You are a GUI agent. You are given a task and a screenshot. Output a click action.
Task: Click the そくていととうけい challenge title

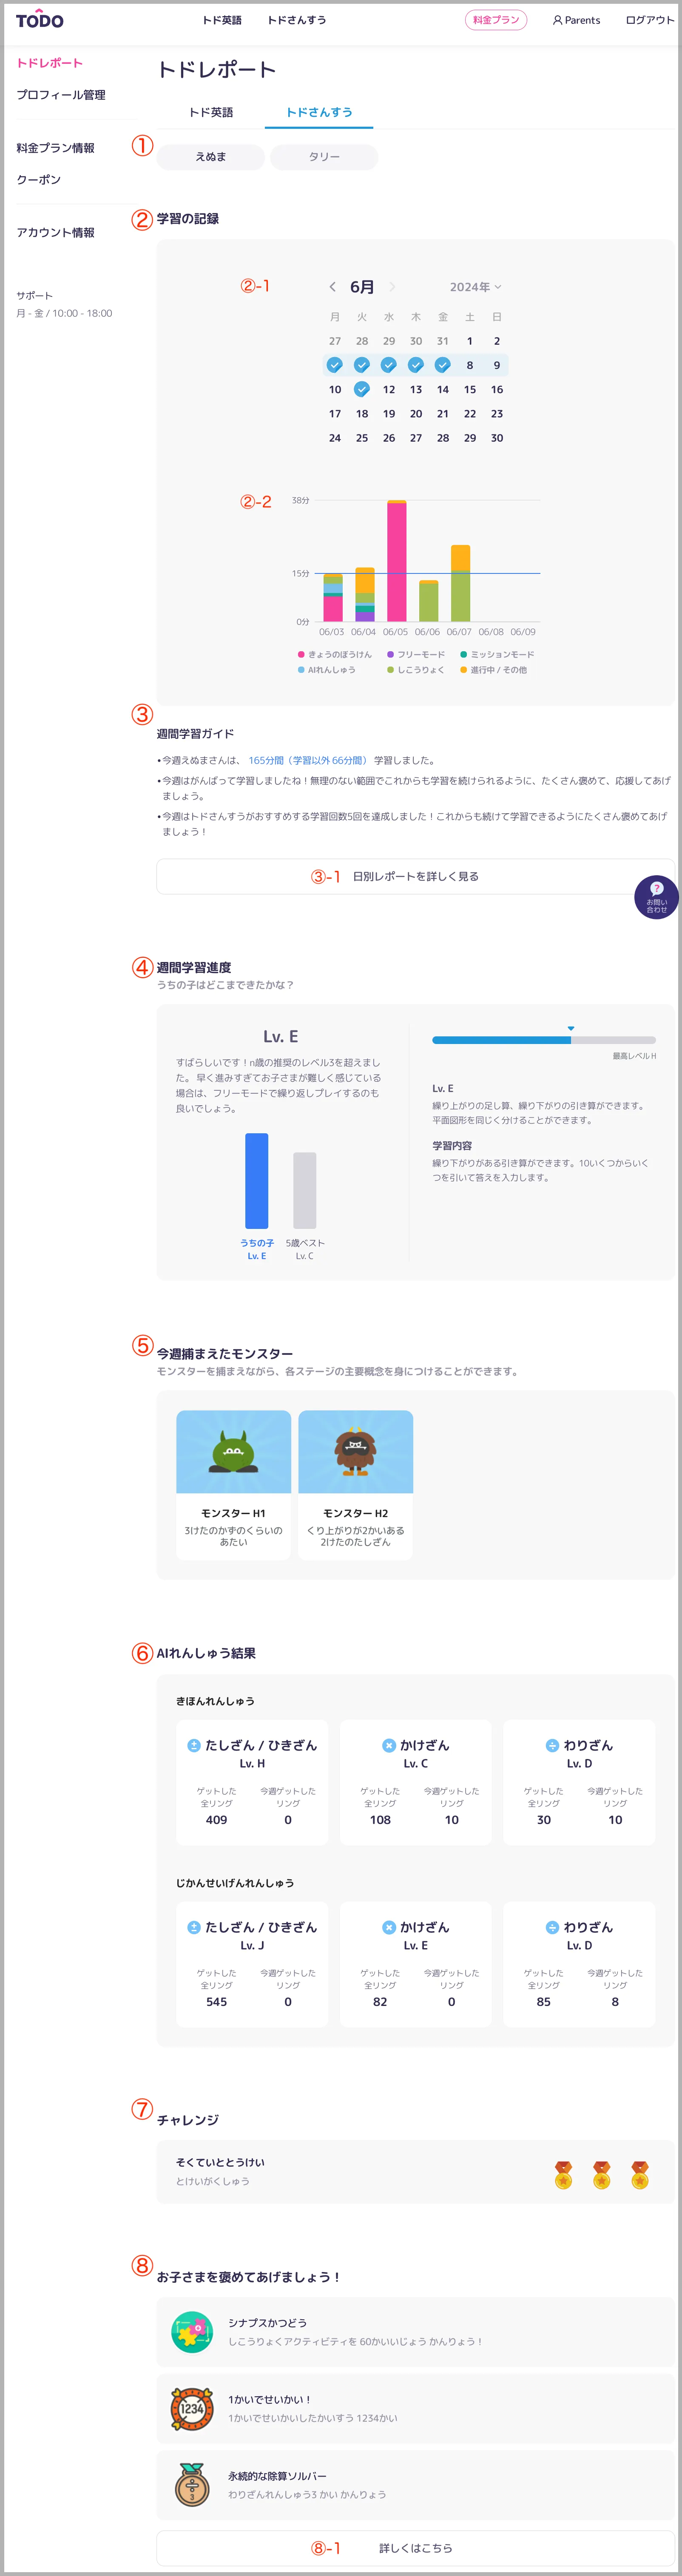(220, 2162)
